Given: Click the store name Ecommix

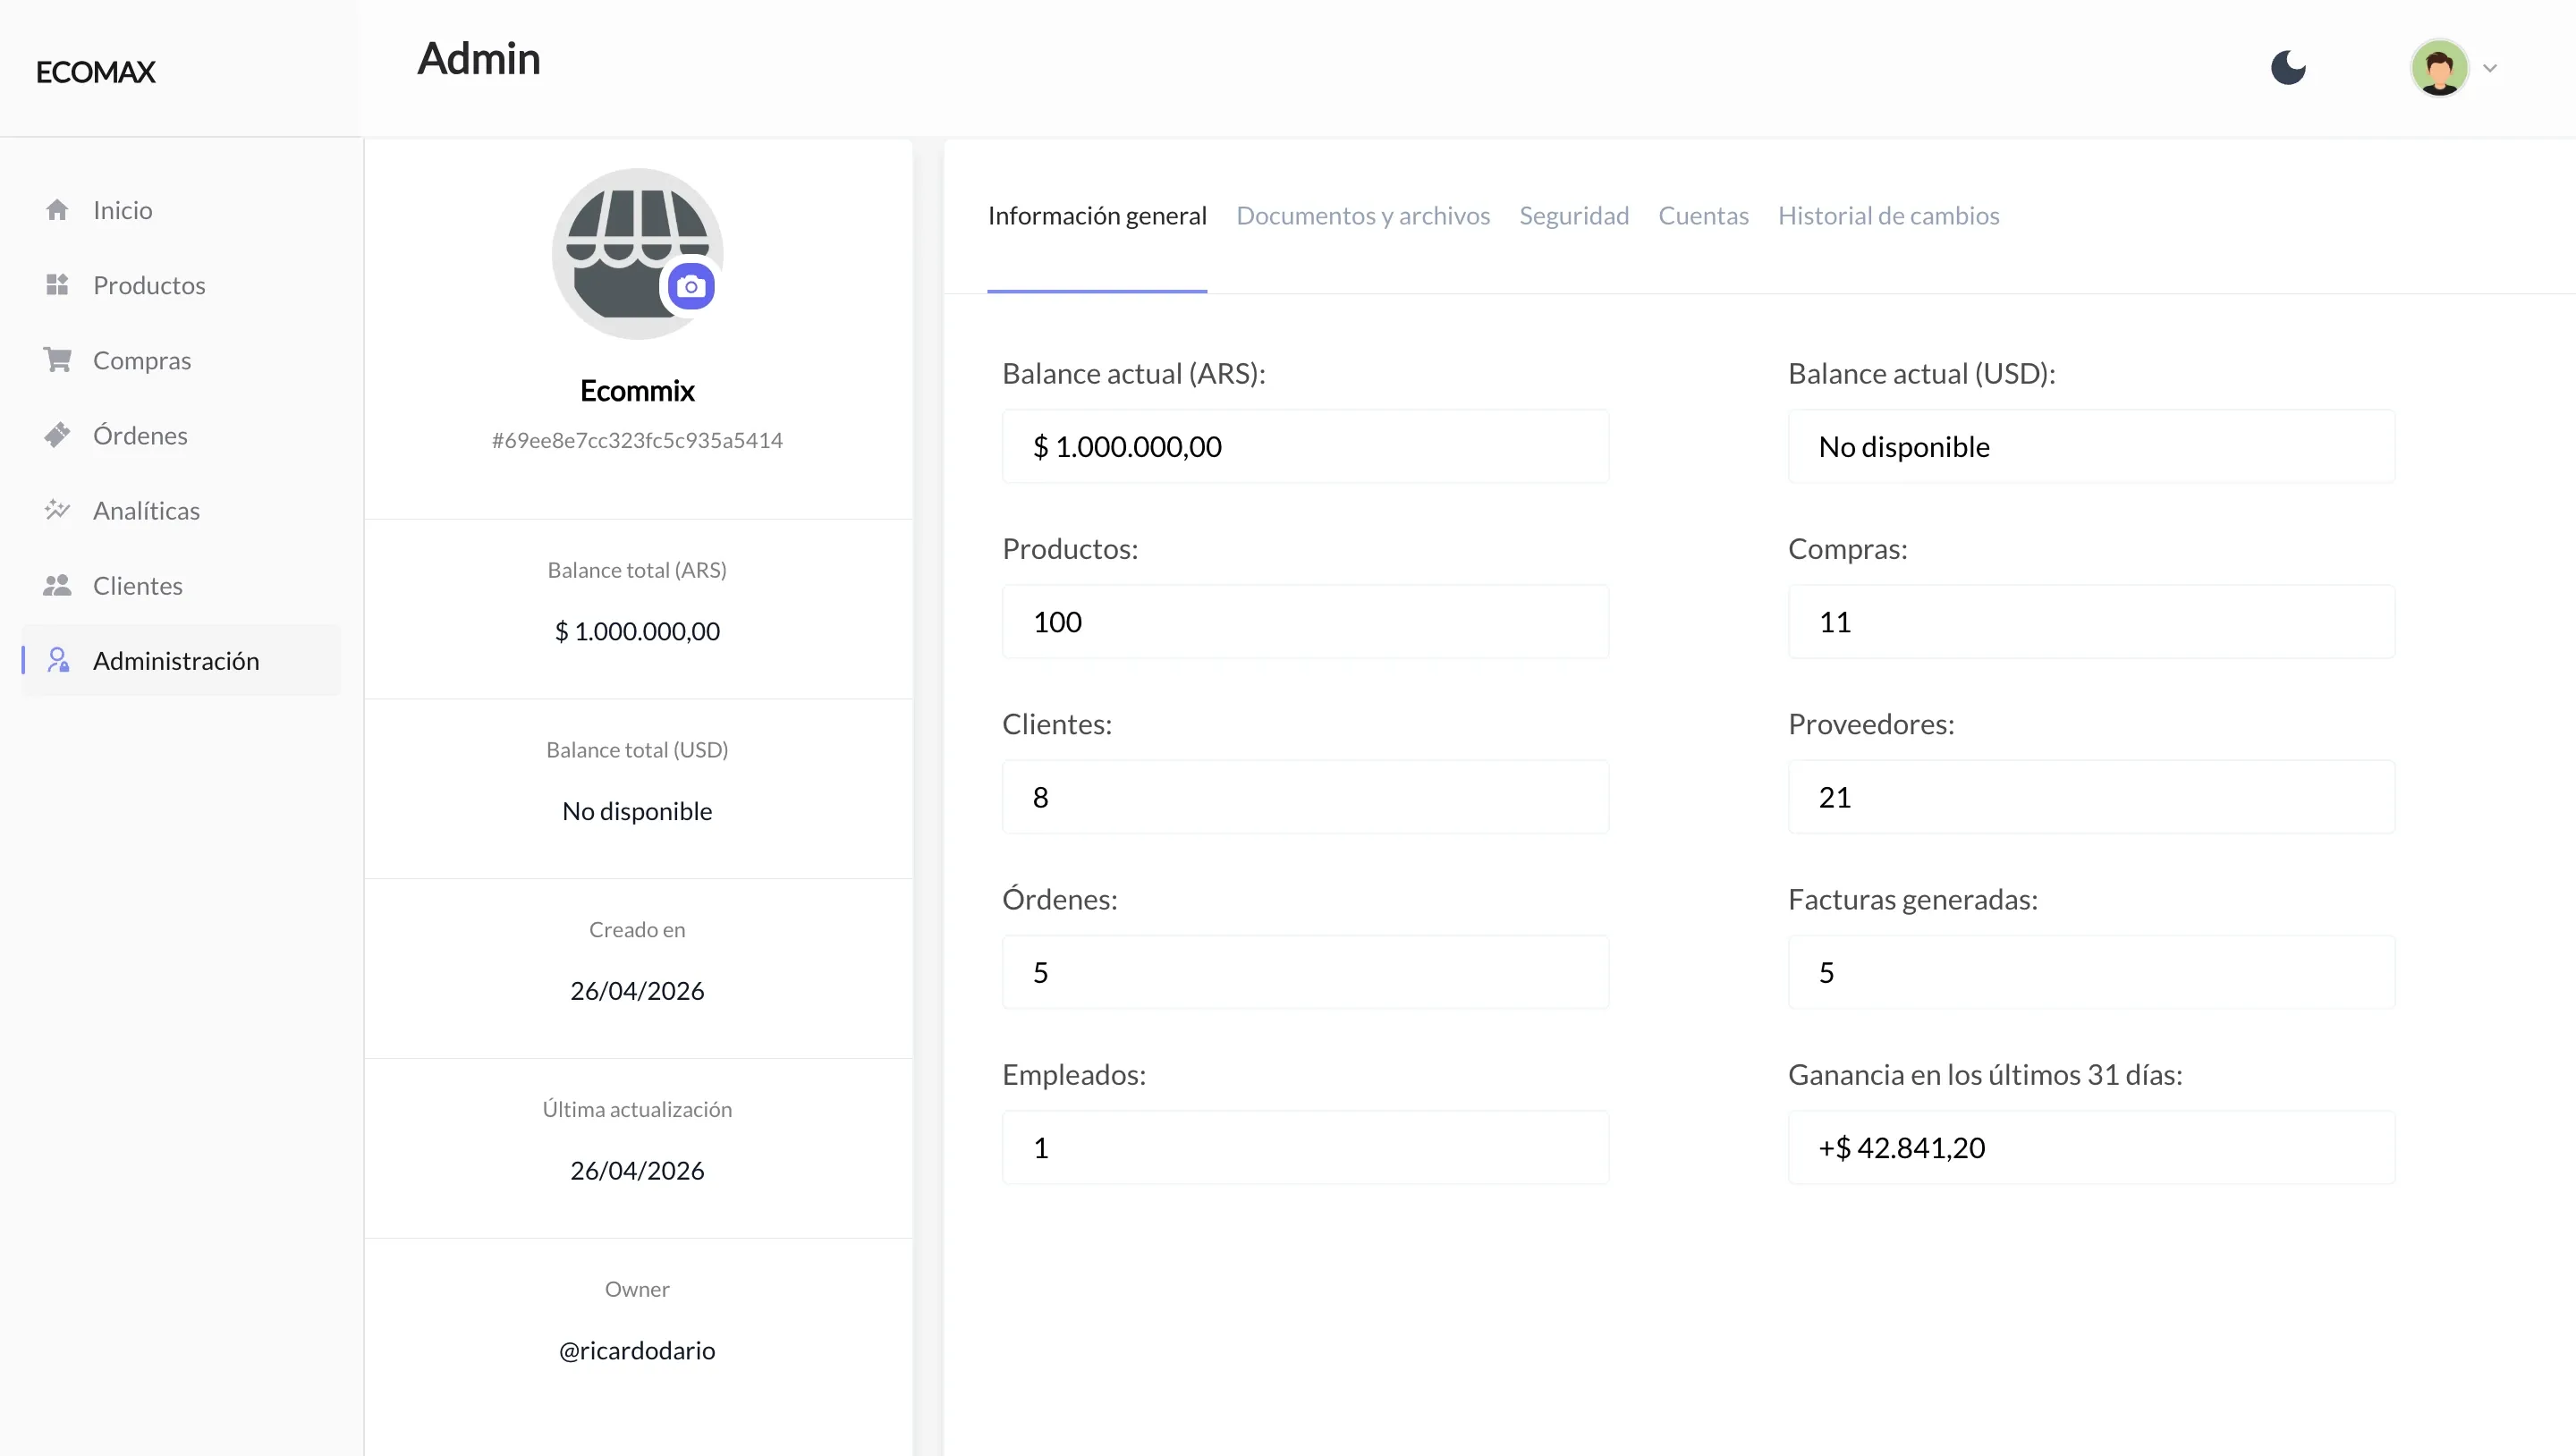Looking at the screenshot, I should pos(637,391).
